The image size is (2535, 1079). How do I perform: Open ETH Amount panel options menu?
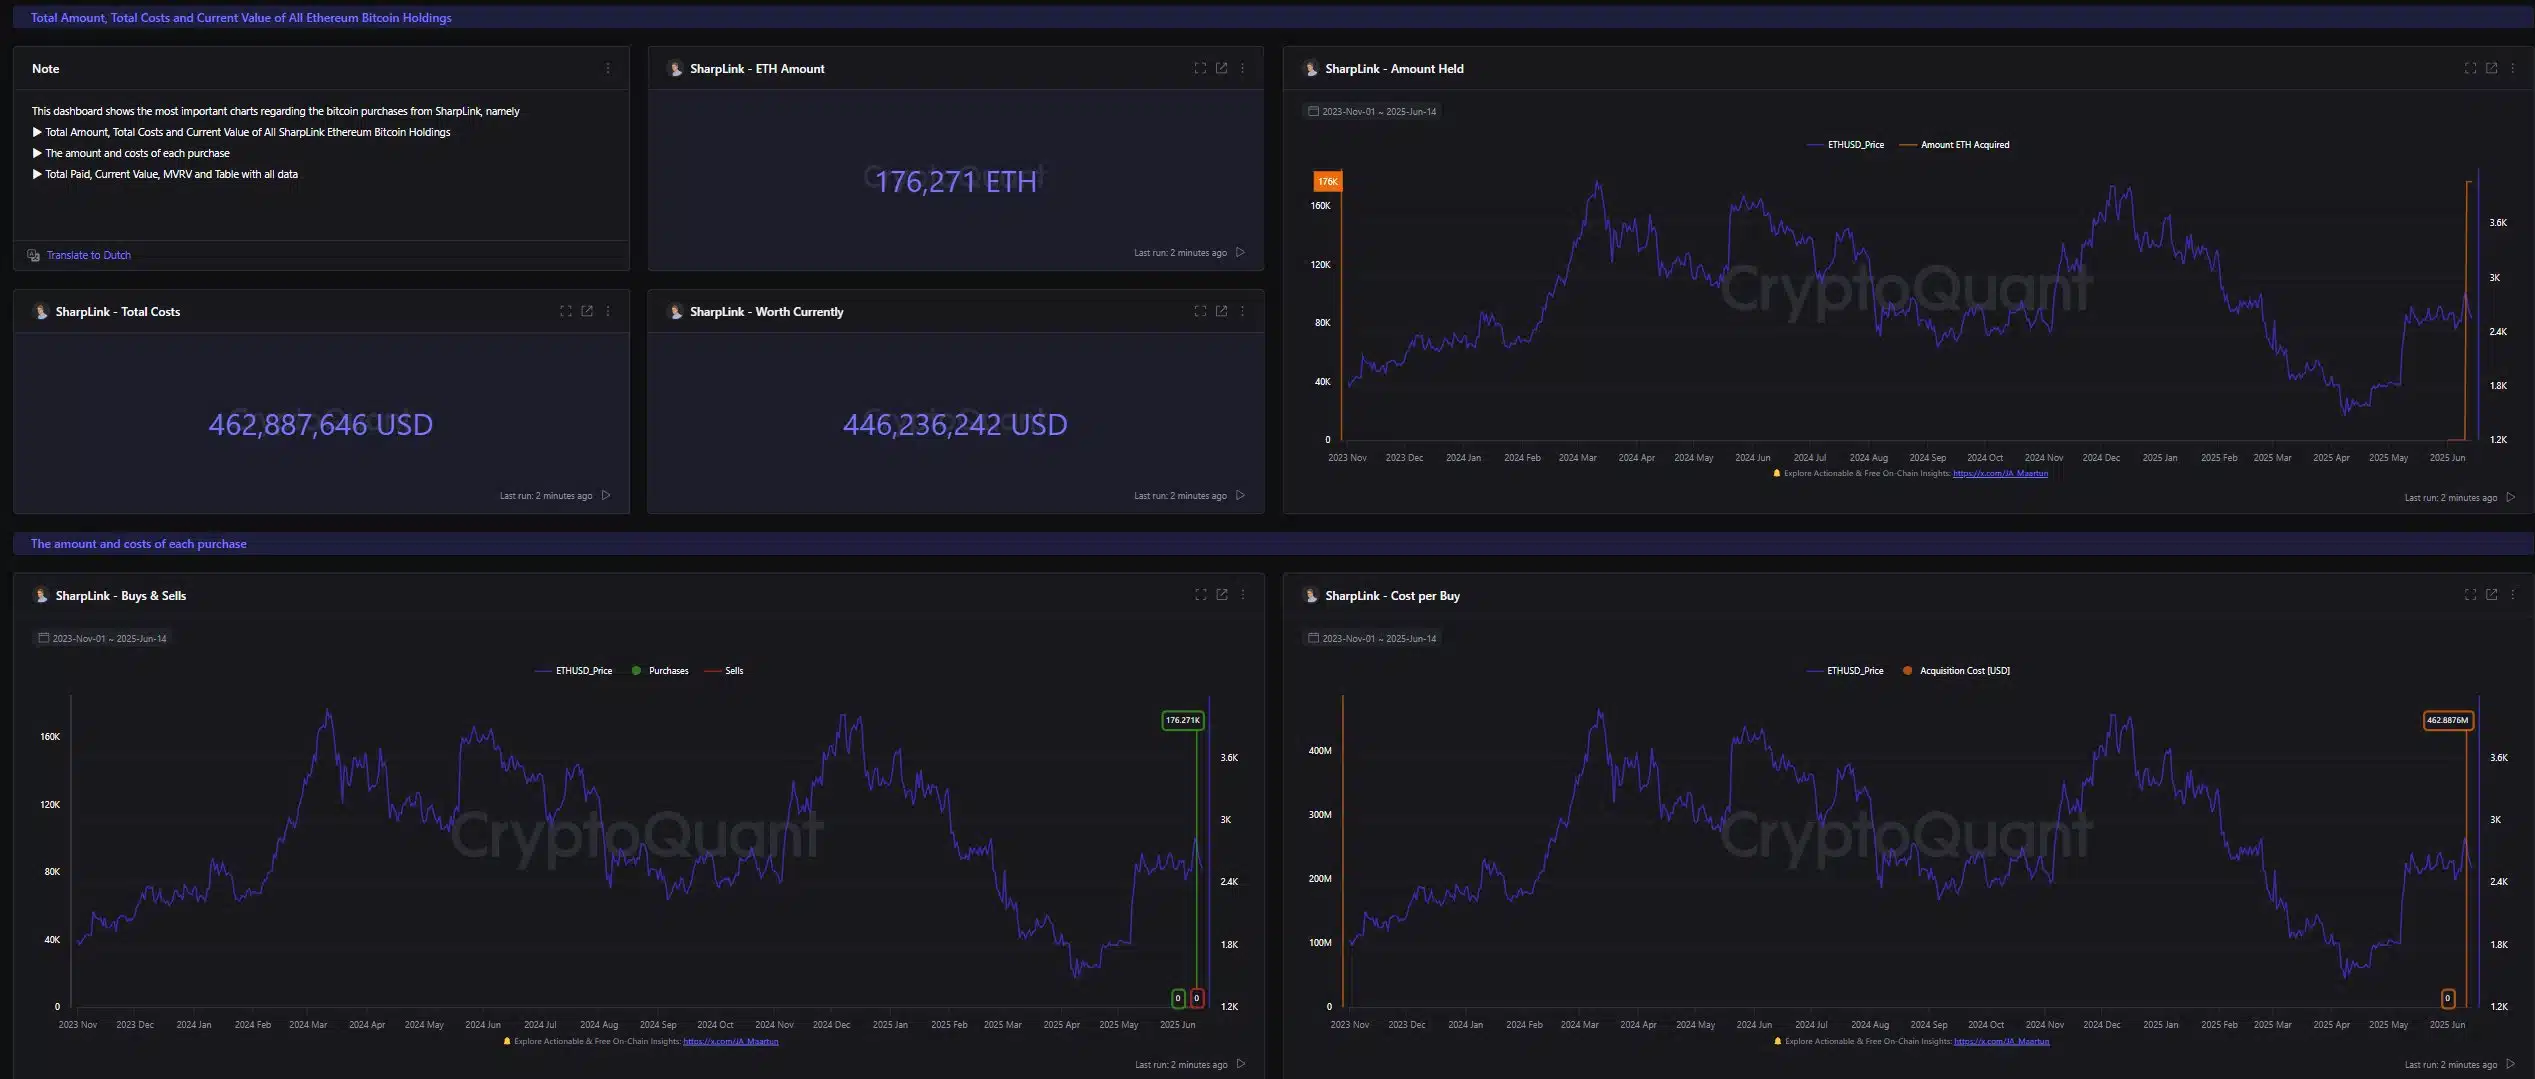(x=1242, y=68)
